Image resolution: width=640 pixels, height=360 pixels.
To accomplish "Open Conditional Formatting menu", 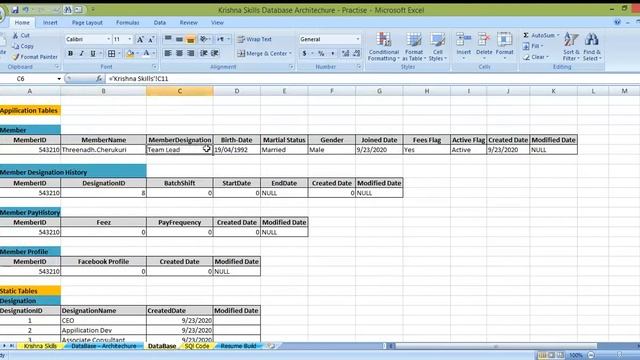I will point(383,47).
